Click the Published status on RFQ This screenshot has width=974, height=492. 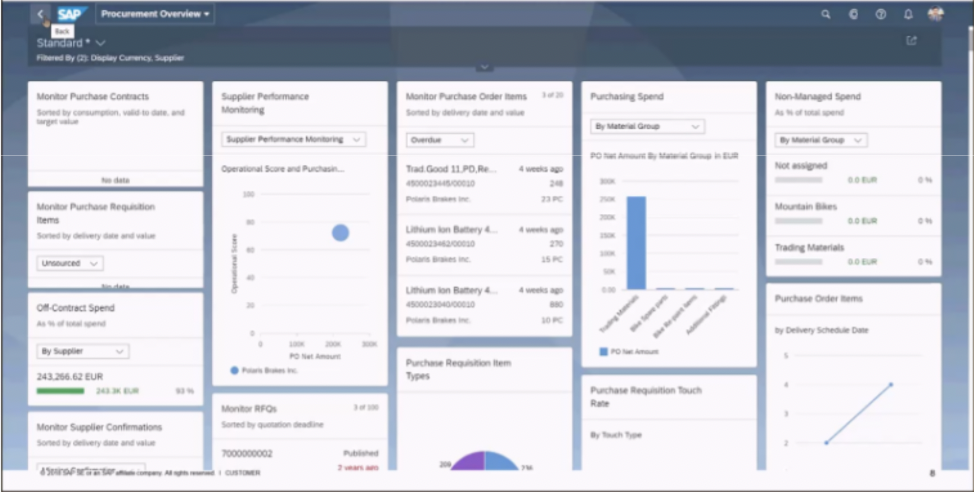click(x=360, y=453)
